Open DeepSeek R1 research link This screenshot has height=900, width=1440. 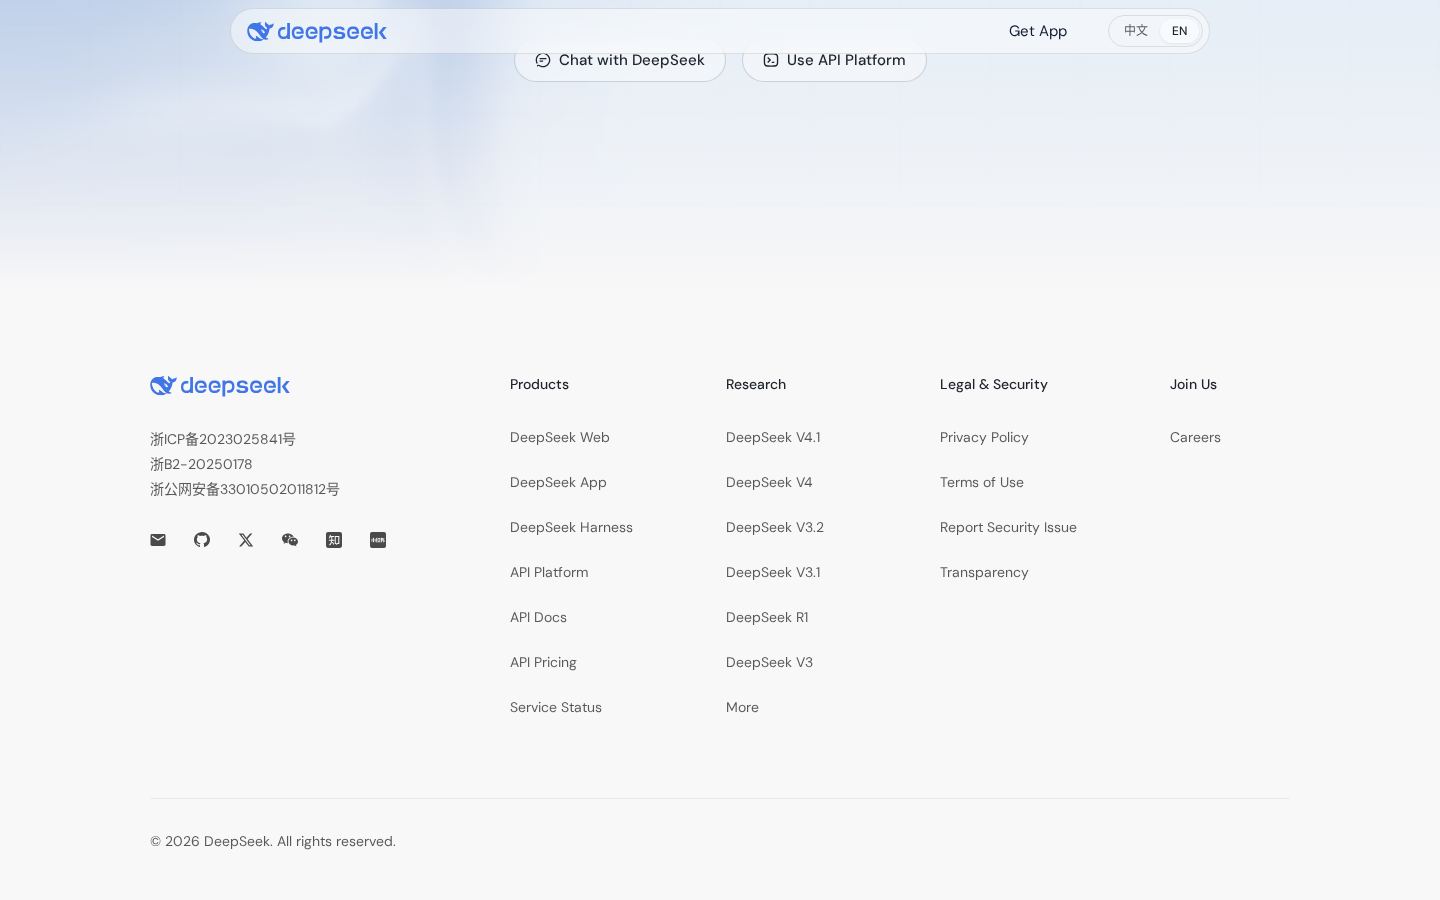pyautogui.click(x=767, y=617)
